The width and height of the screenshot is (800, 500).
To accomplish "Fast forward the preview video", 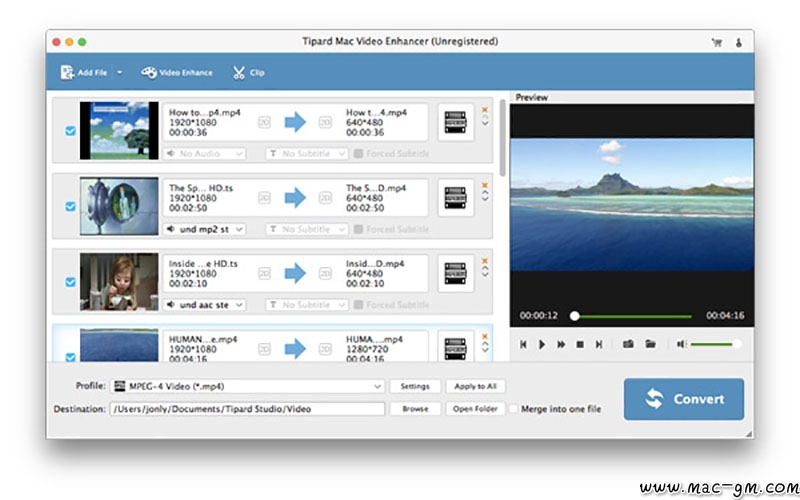I will (x=561, y=344).
